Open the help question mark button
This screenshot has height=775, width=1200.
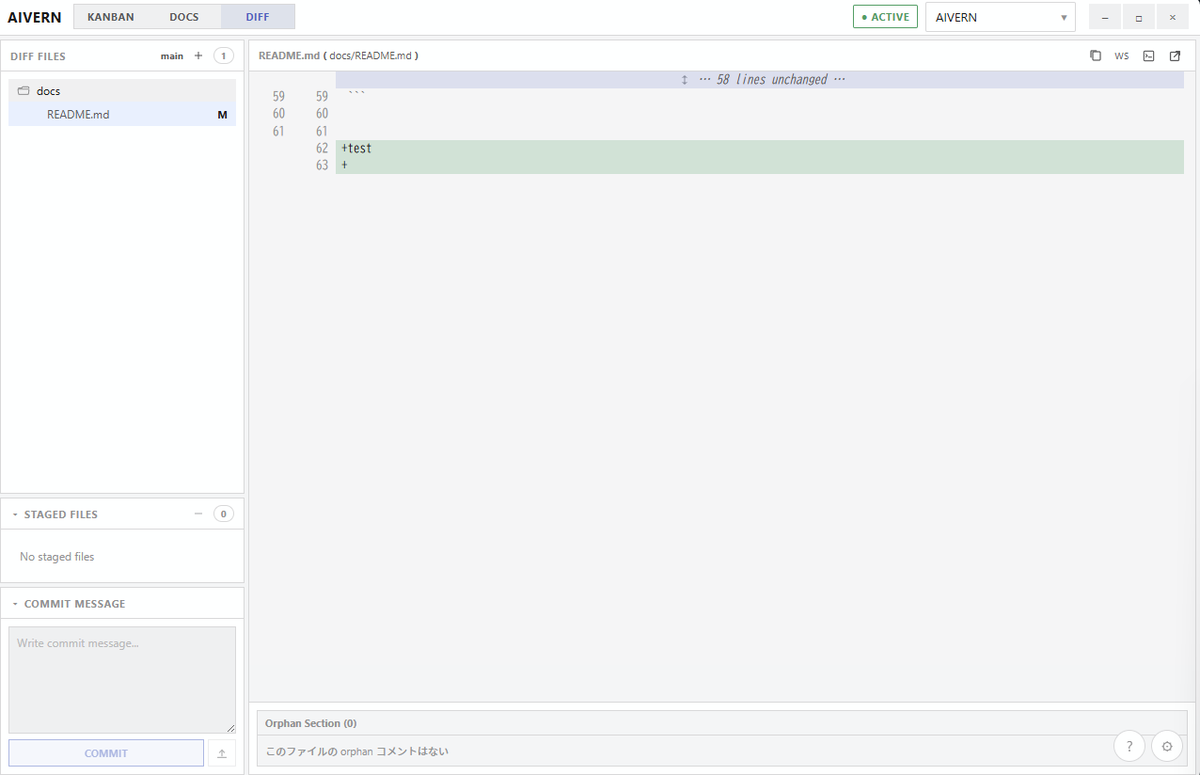(1129, 746)
